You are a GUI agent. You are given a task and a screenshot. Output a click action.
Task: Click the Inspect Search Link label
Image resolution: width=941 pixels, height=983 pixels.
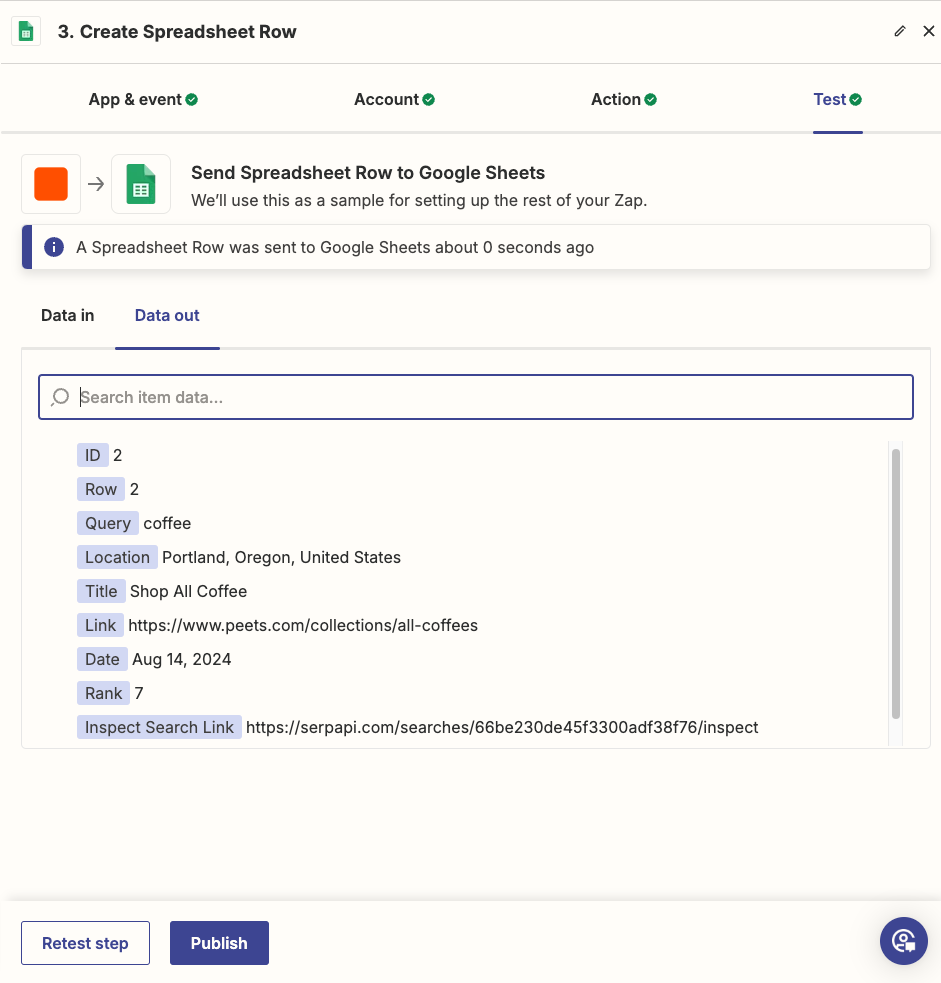[159, 727]
